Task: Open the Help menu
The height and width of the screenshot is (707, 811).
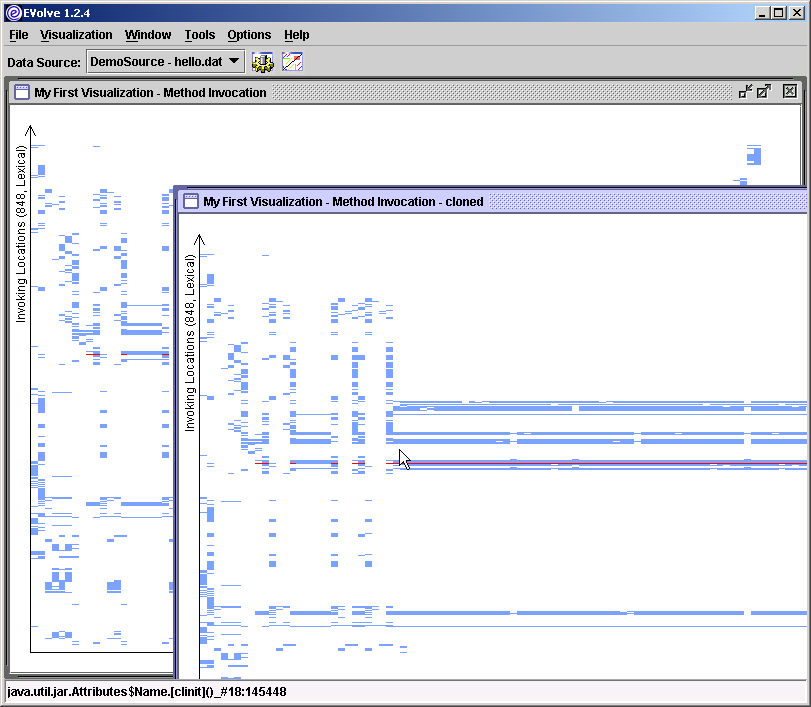Action: [x=296, y=35]
